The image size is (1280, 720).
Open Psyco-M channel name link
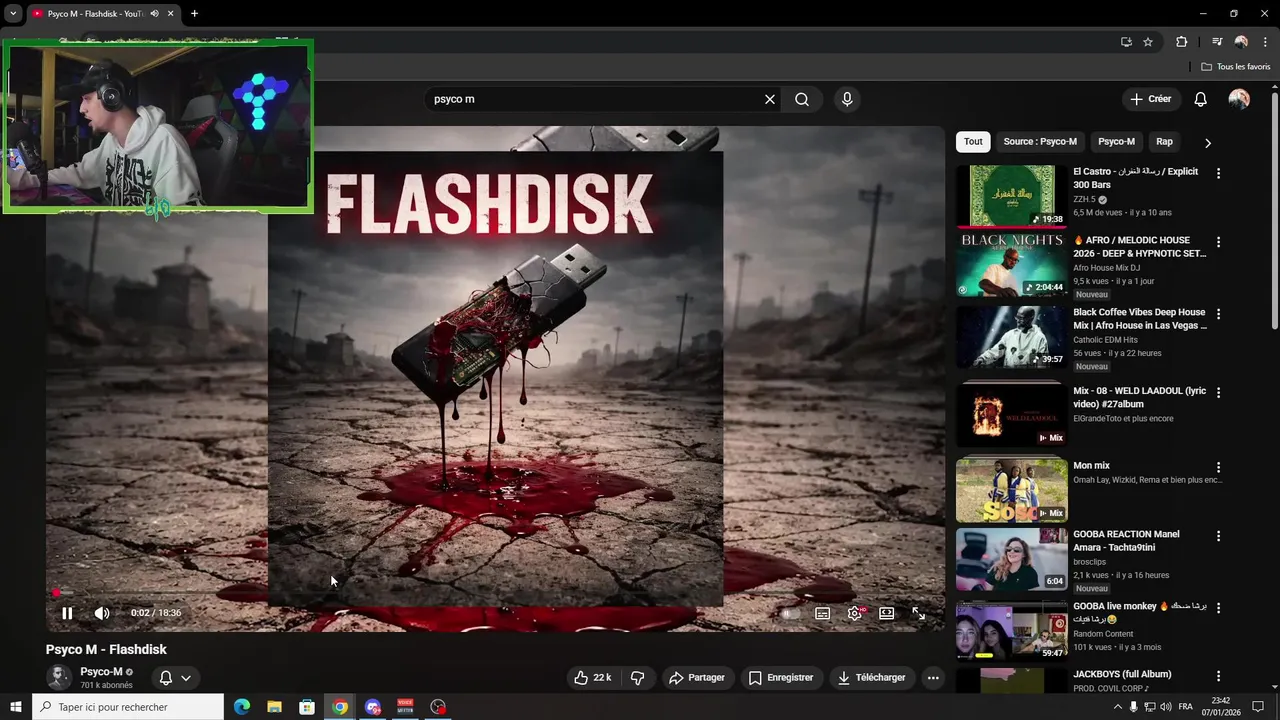tap(101, 672)
